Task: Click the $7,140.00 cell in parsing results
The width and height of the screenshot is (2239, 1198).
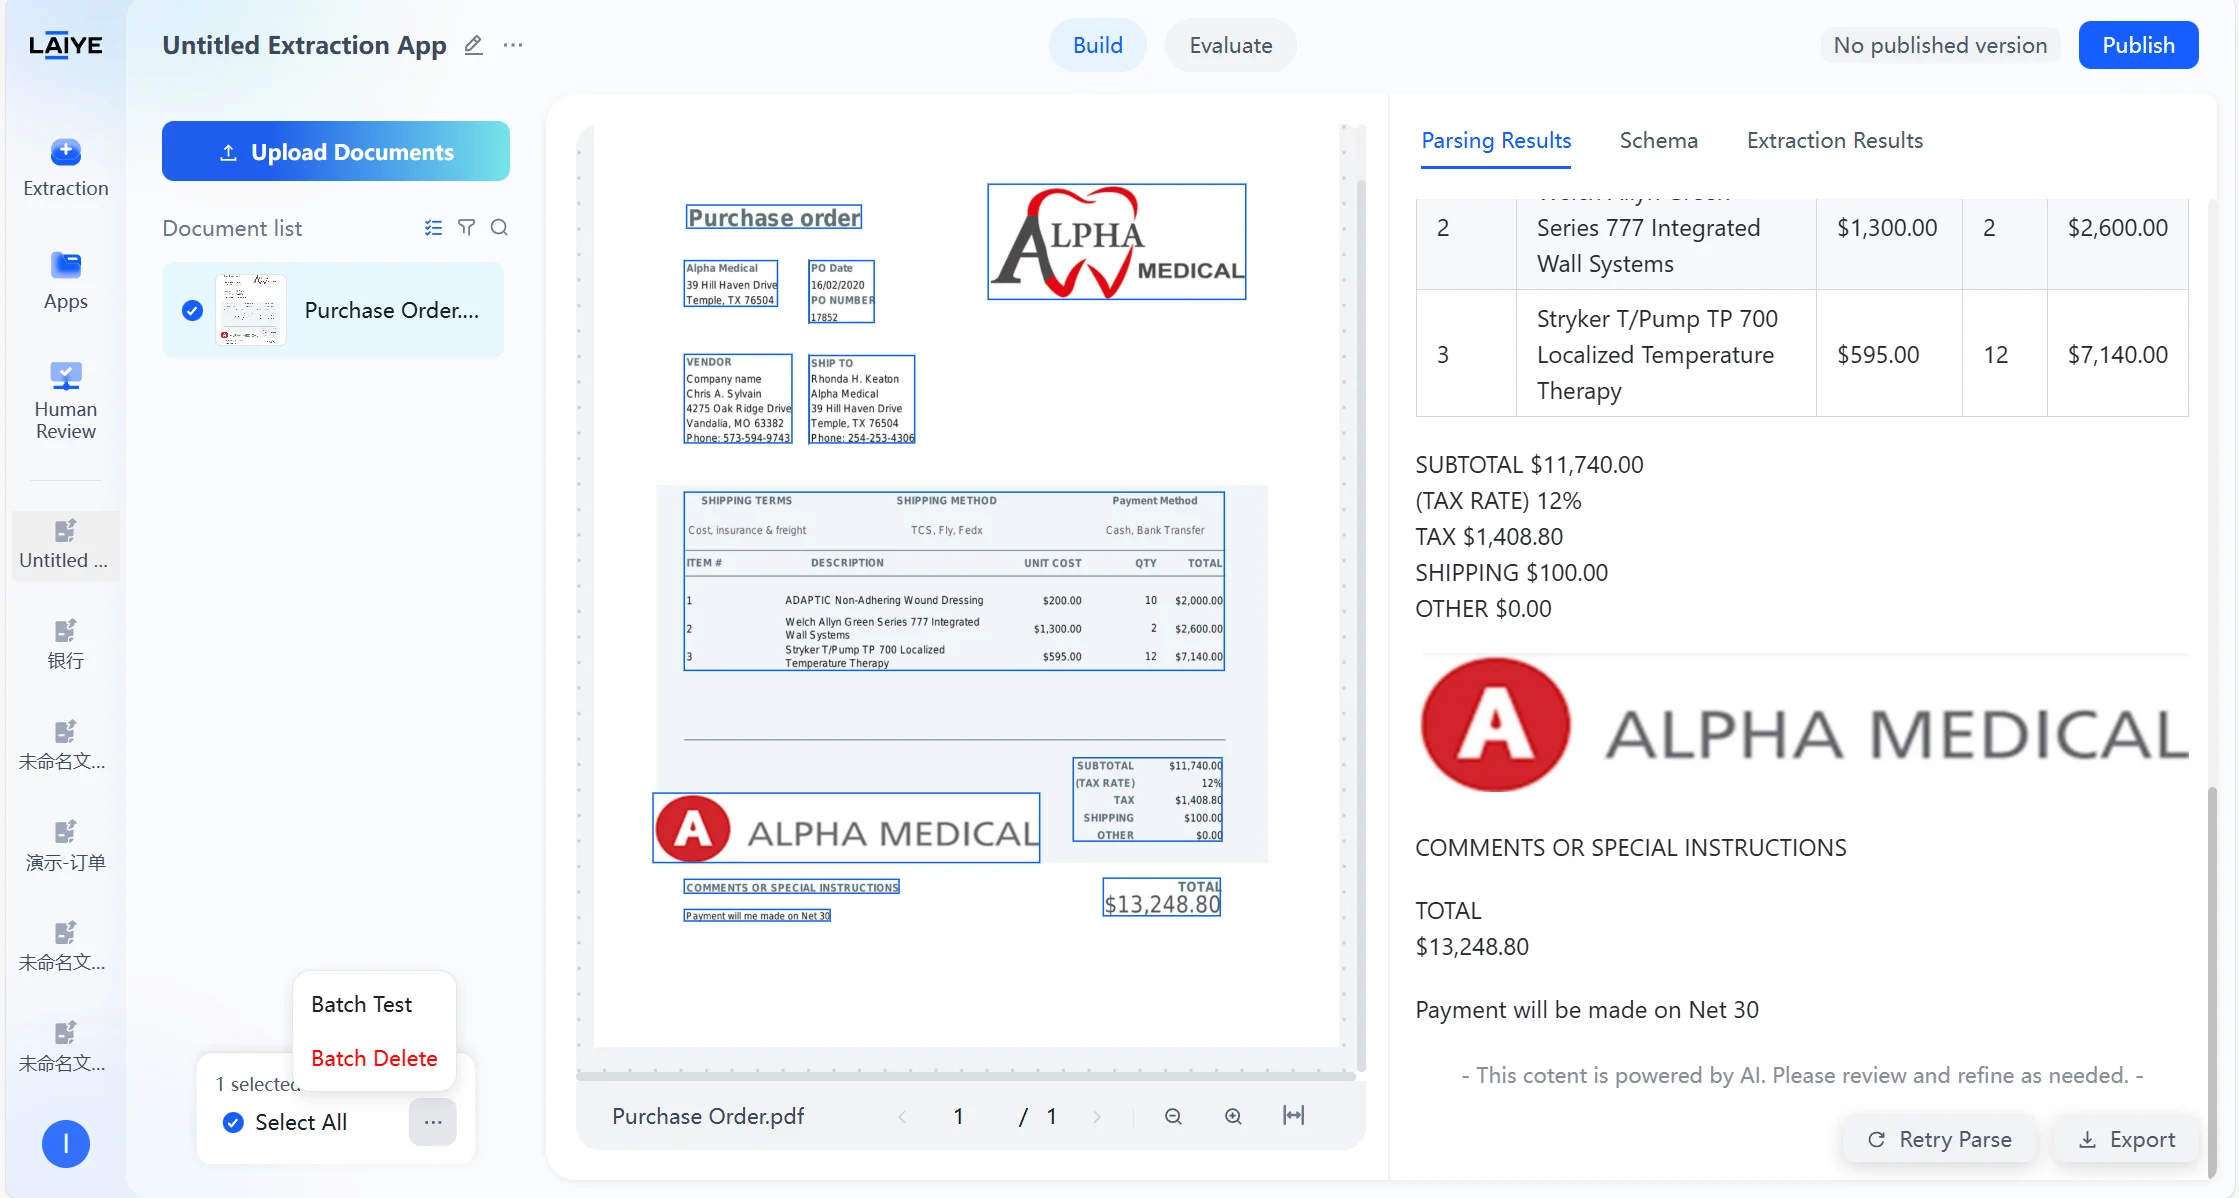Action: tap(2117, 355)
